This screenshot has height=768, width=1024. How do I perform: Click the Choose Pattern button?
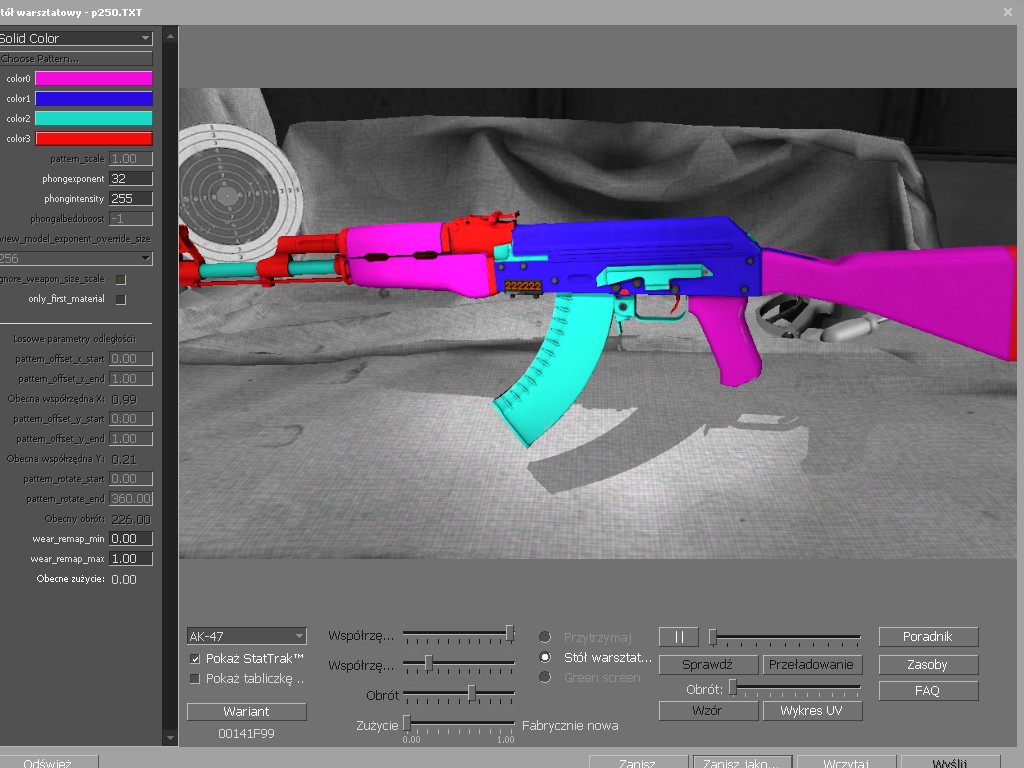pos(76,59)
